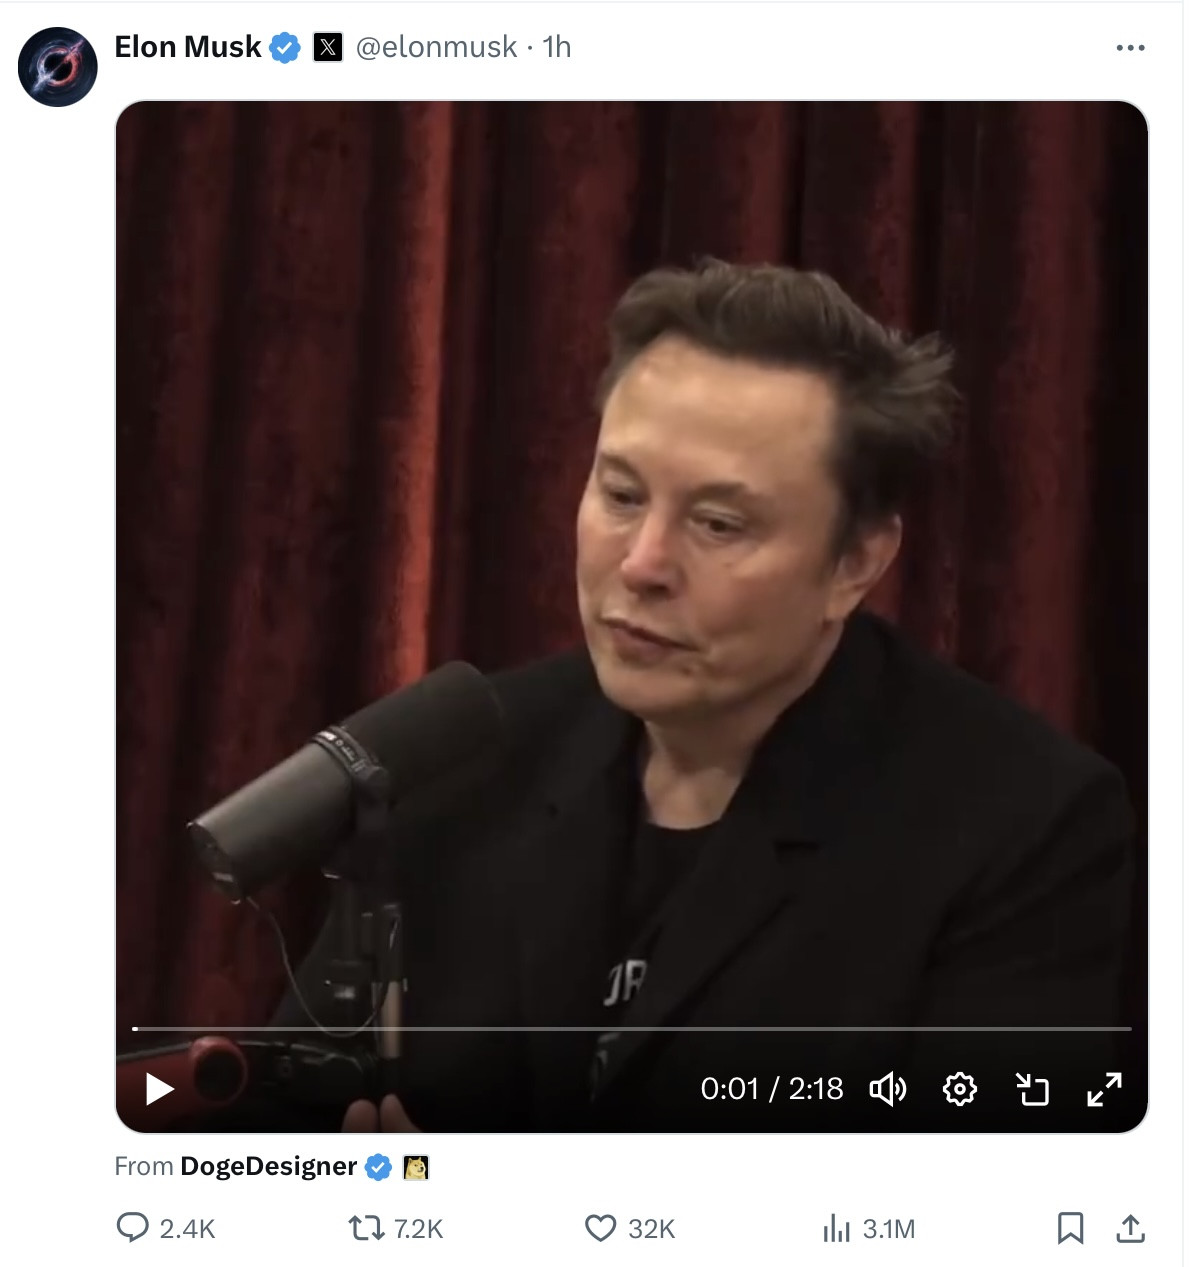The width and height of the screenshot is (1190, 1267).
Task: Open video settings gear
Action: click(959, 1088)
